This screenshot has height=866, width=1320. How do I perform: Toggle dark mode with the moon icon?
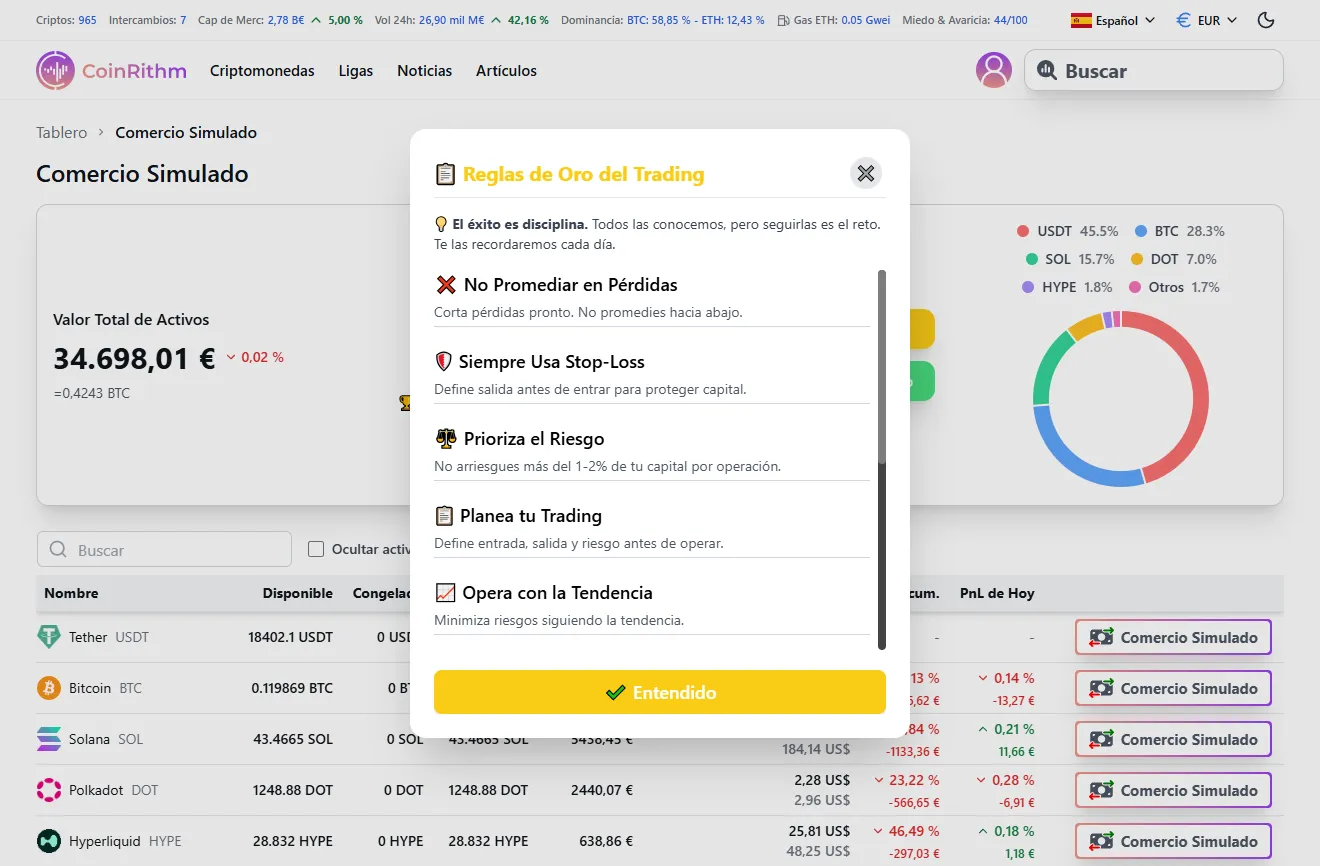(x=1265, y=19)
